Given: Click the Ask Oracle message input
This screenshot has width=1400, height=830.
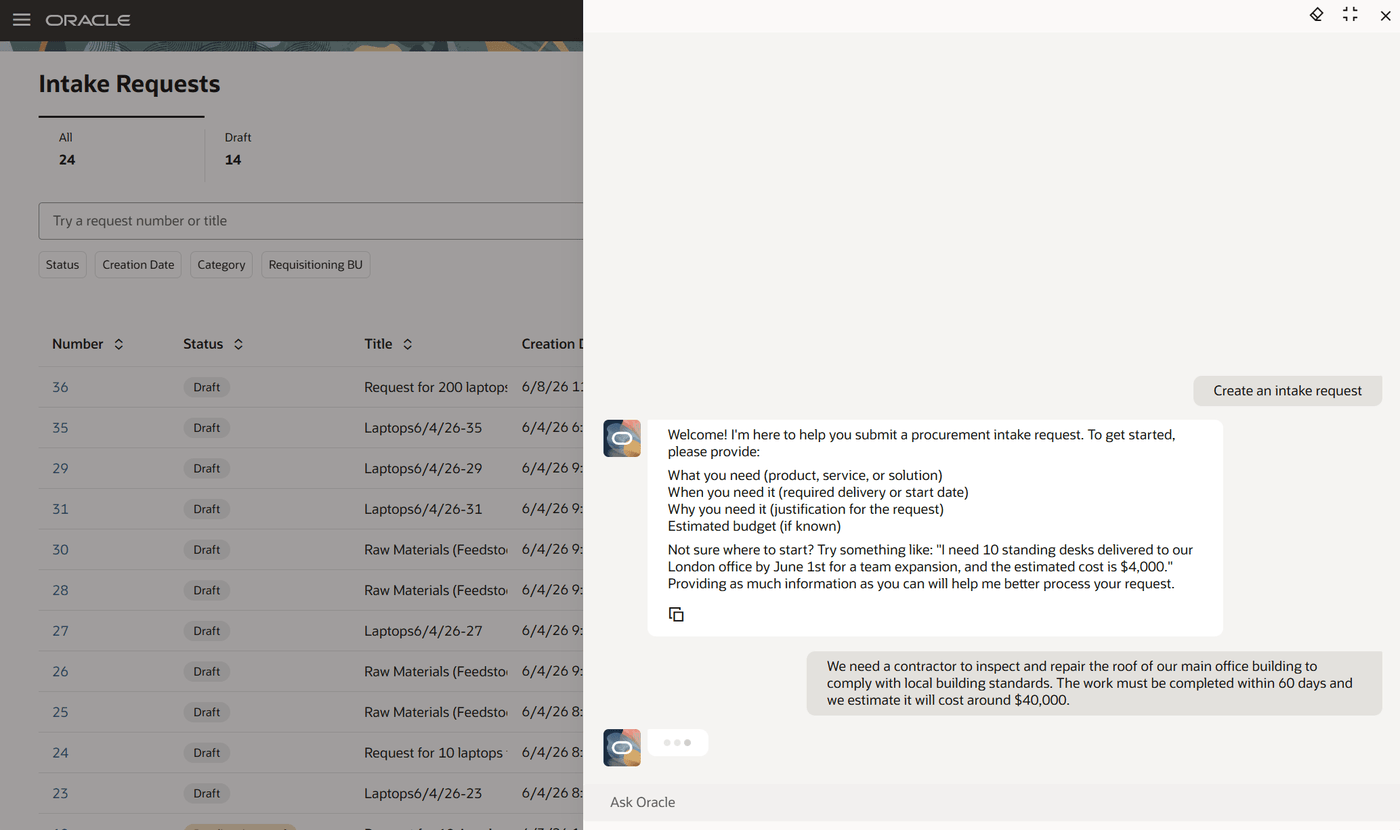Looking at the screenshot, I should tap(990, 802).
